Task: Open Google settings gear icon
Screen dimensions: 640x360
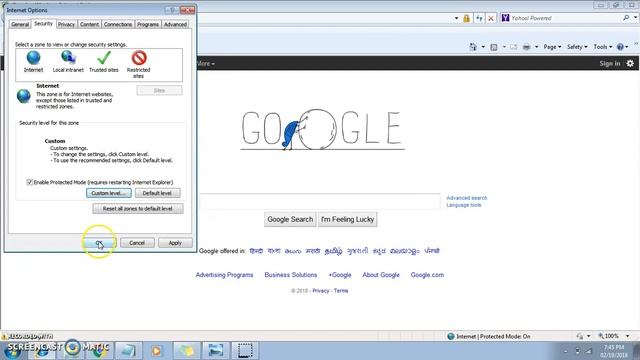Action: click(x=630, y=63)
